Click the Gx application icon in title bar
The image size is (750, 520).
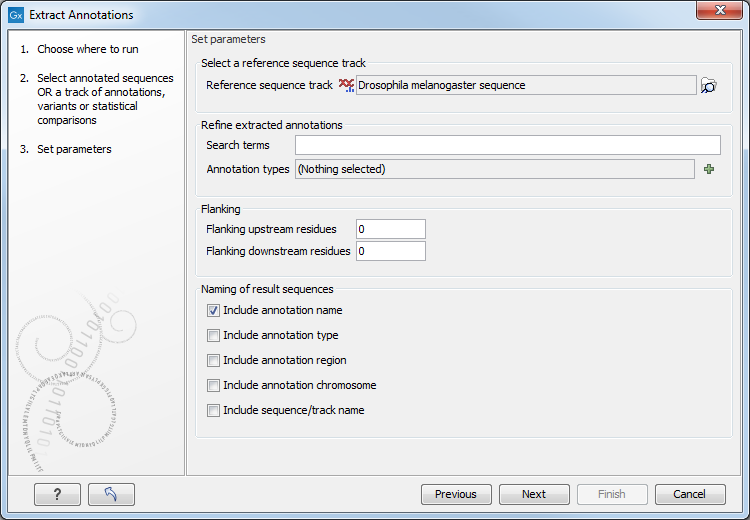pyautogui.click(x=16, y=15)
